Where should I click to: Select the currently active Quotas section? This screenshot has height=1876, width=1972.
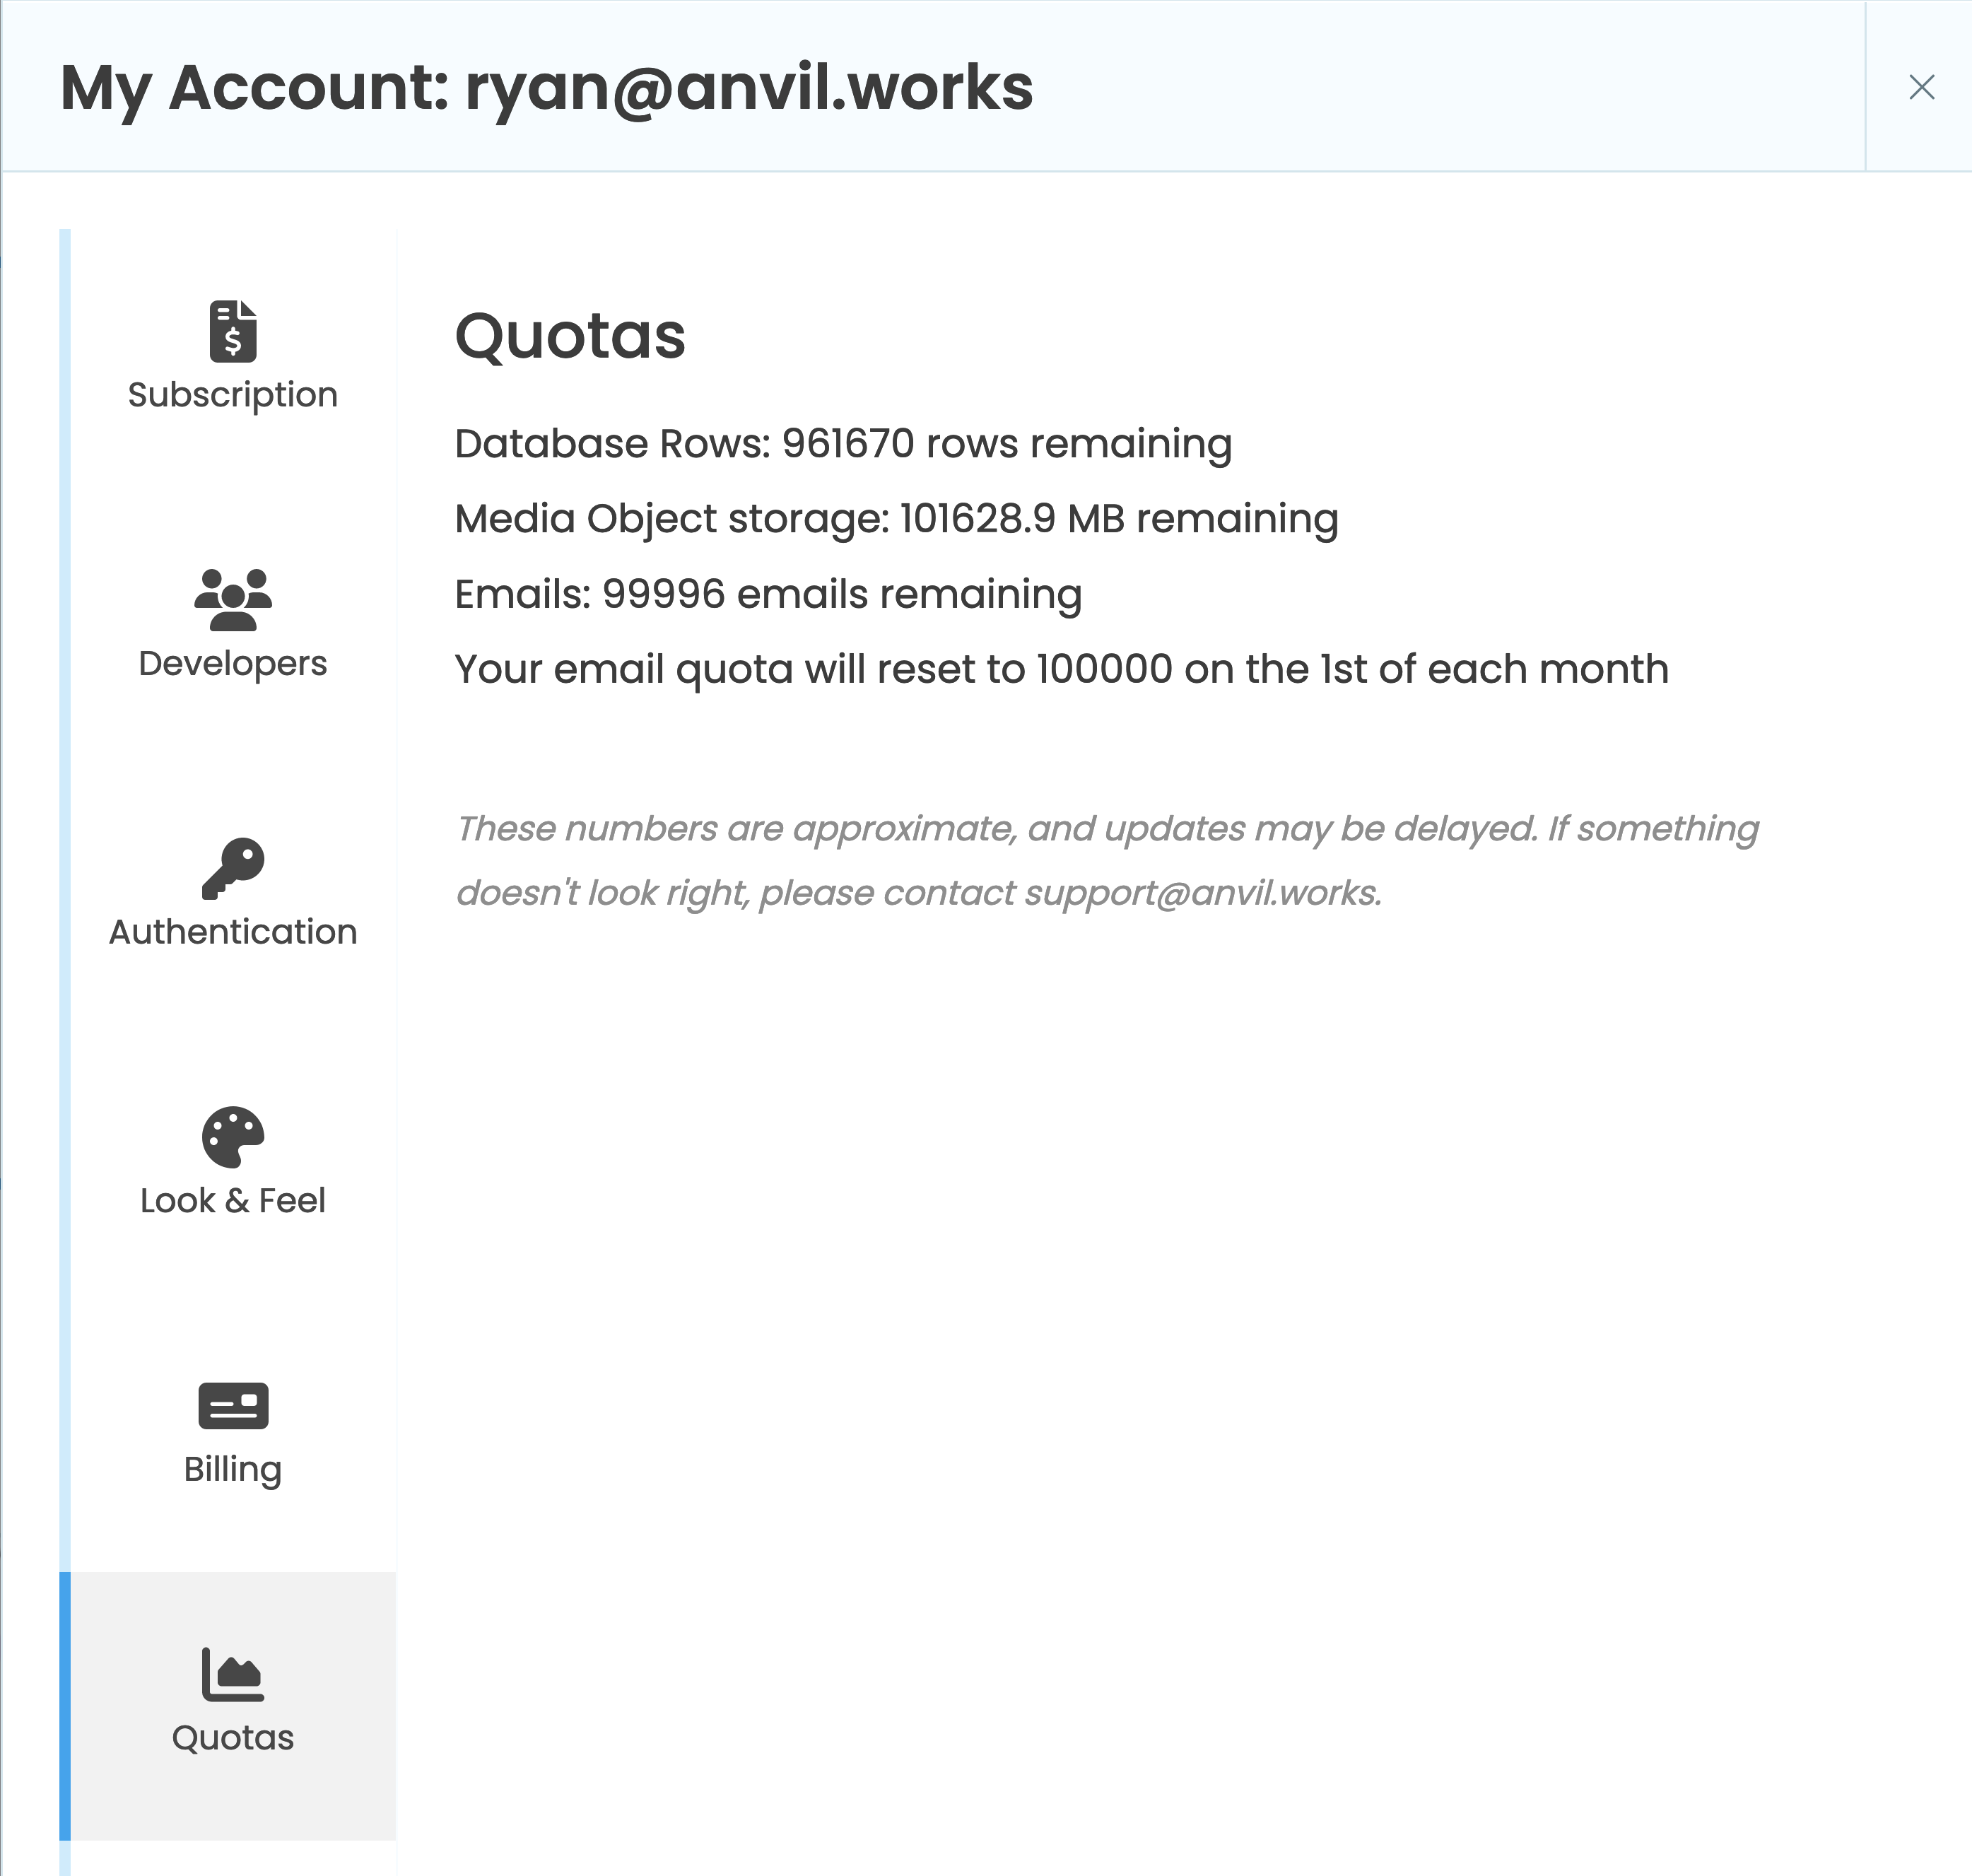tap(232, 1737)
